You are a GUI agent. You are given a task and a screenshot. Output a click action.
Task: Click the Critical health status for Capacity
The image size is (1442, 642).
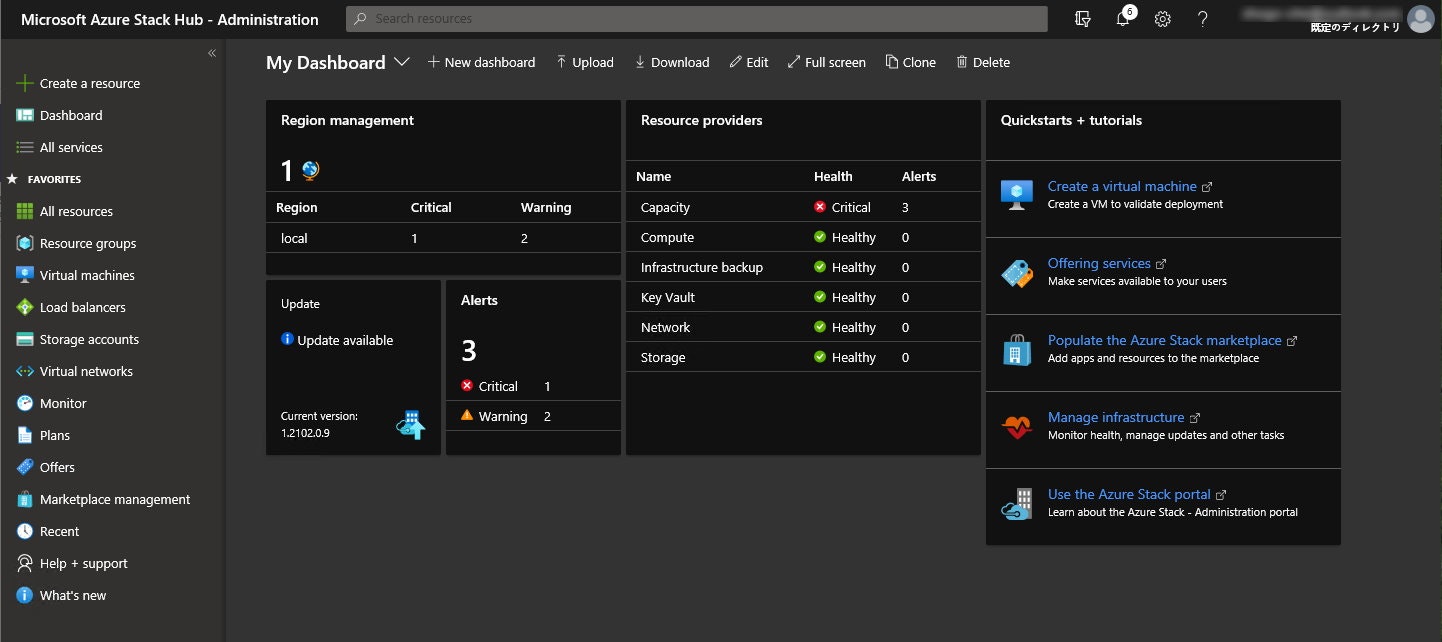tap(842, 207)
